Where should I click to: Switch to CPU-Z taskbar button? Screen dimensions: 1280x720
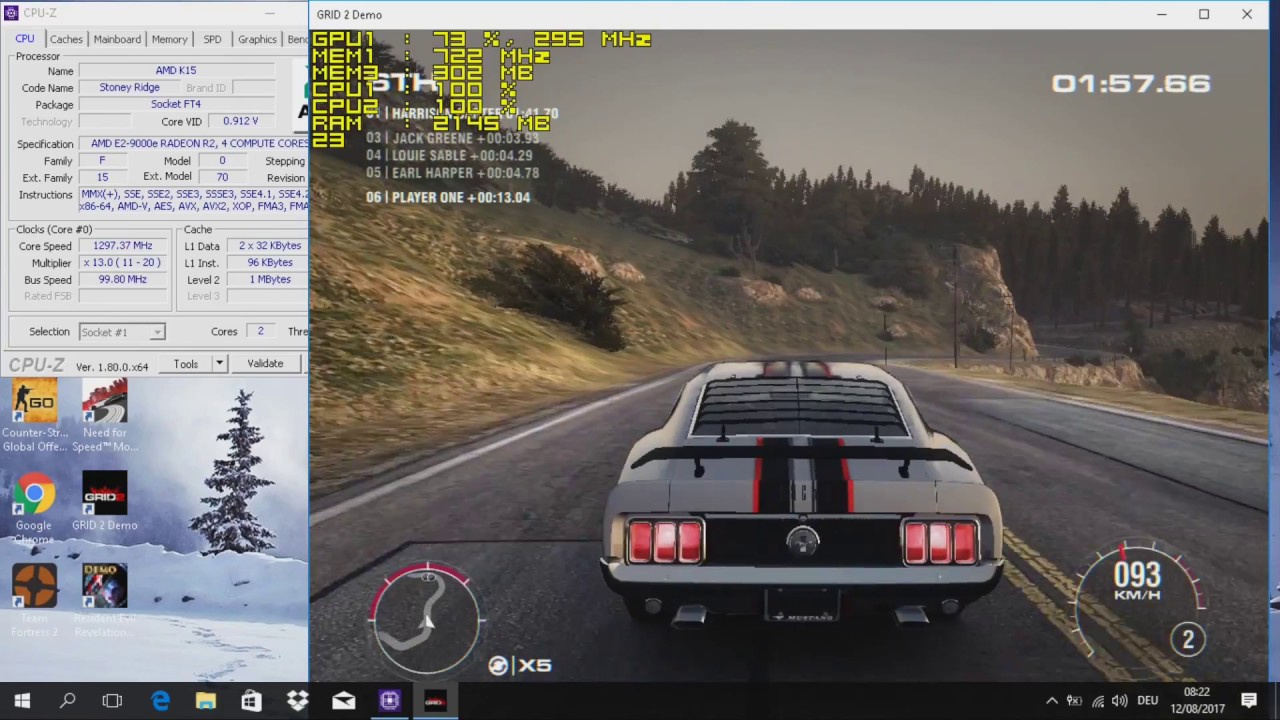[389, 701]
